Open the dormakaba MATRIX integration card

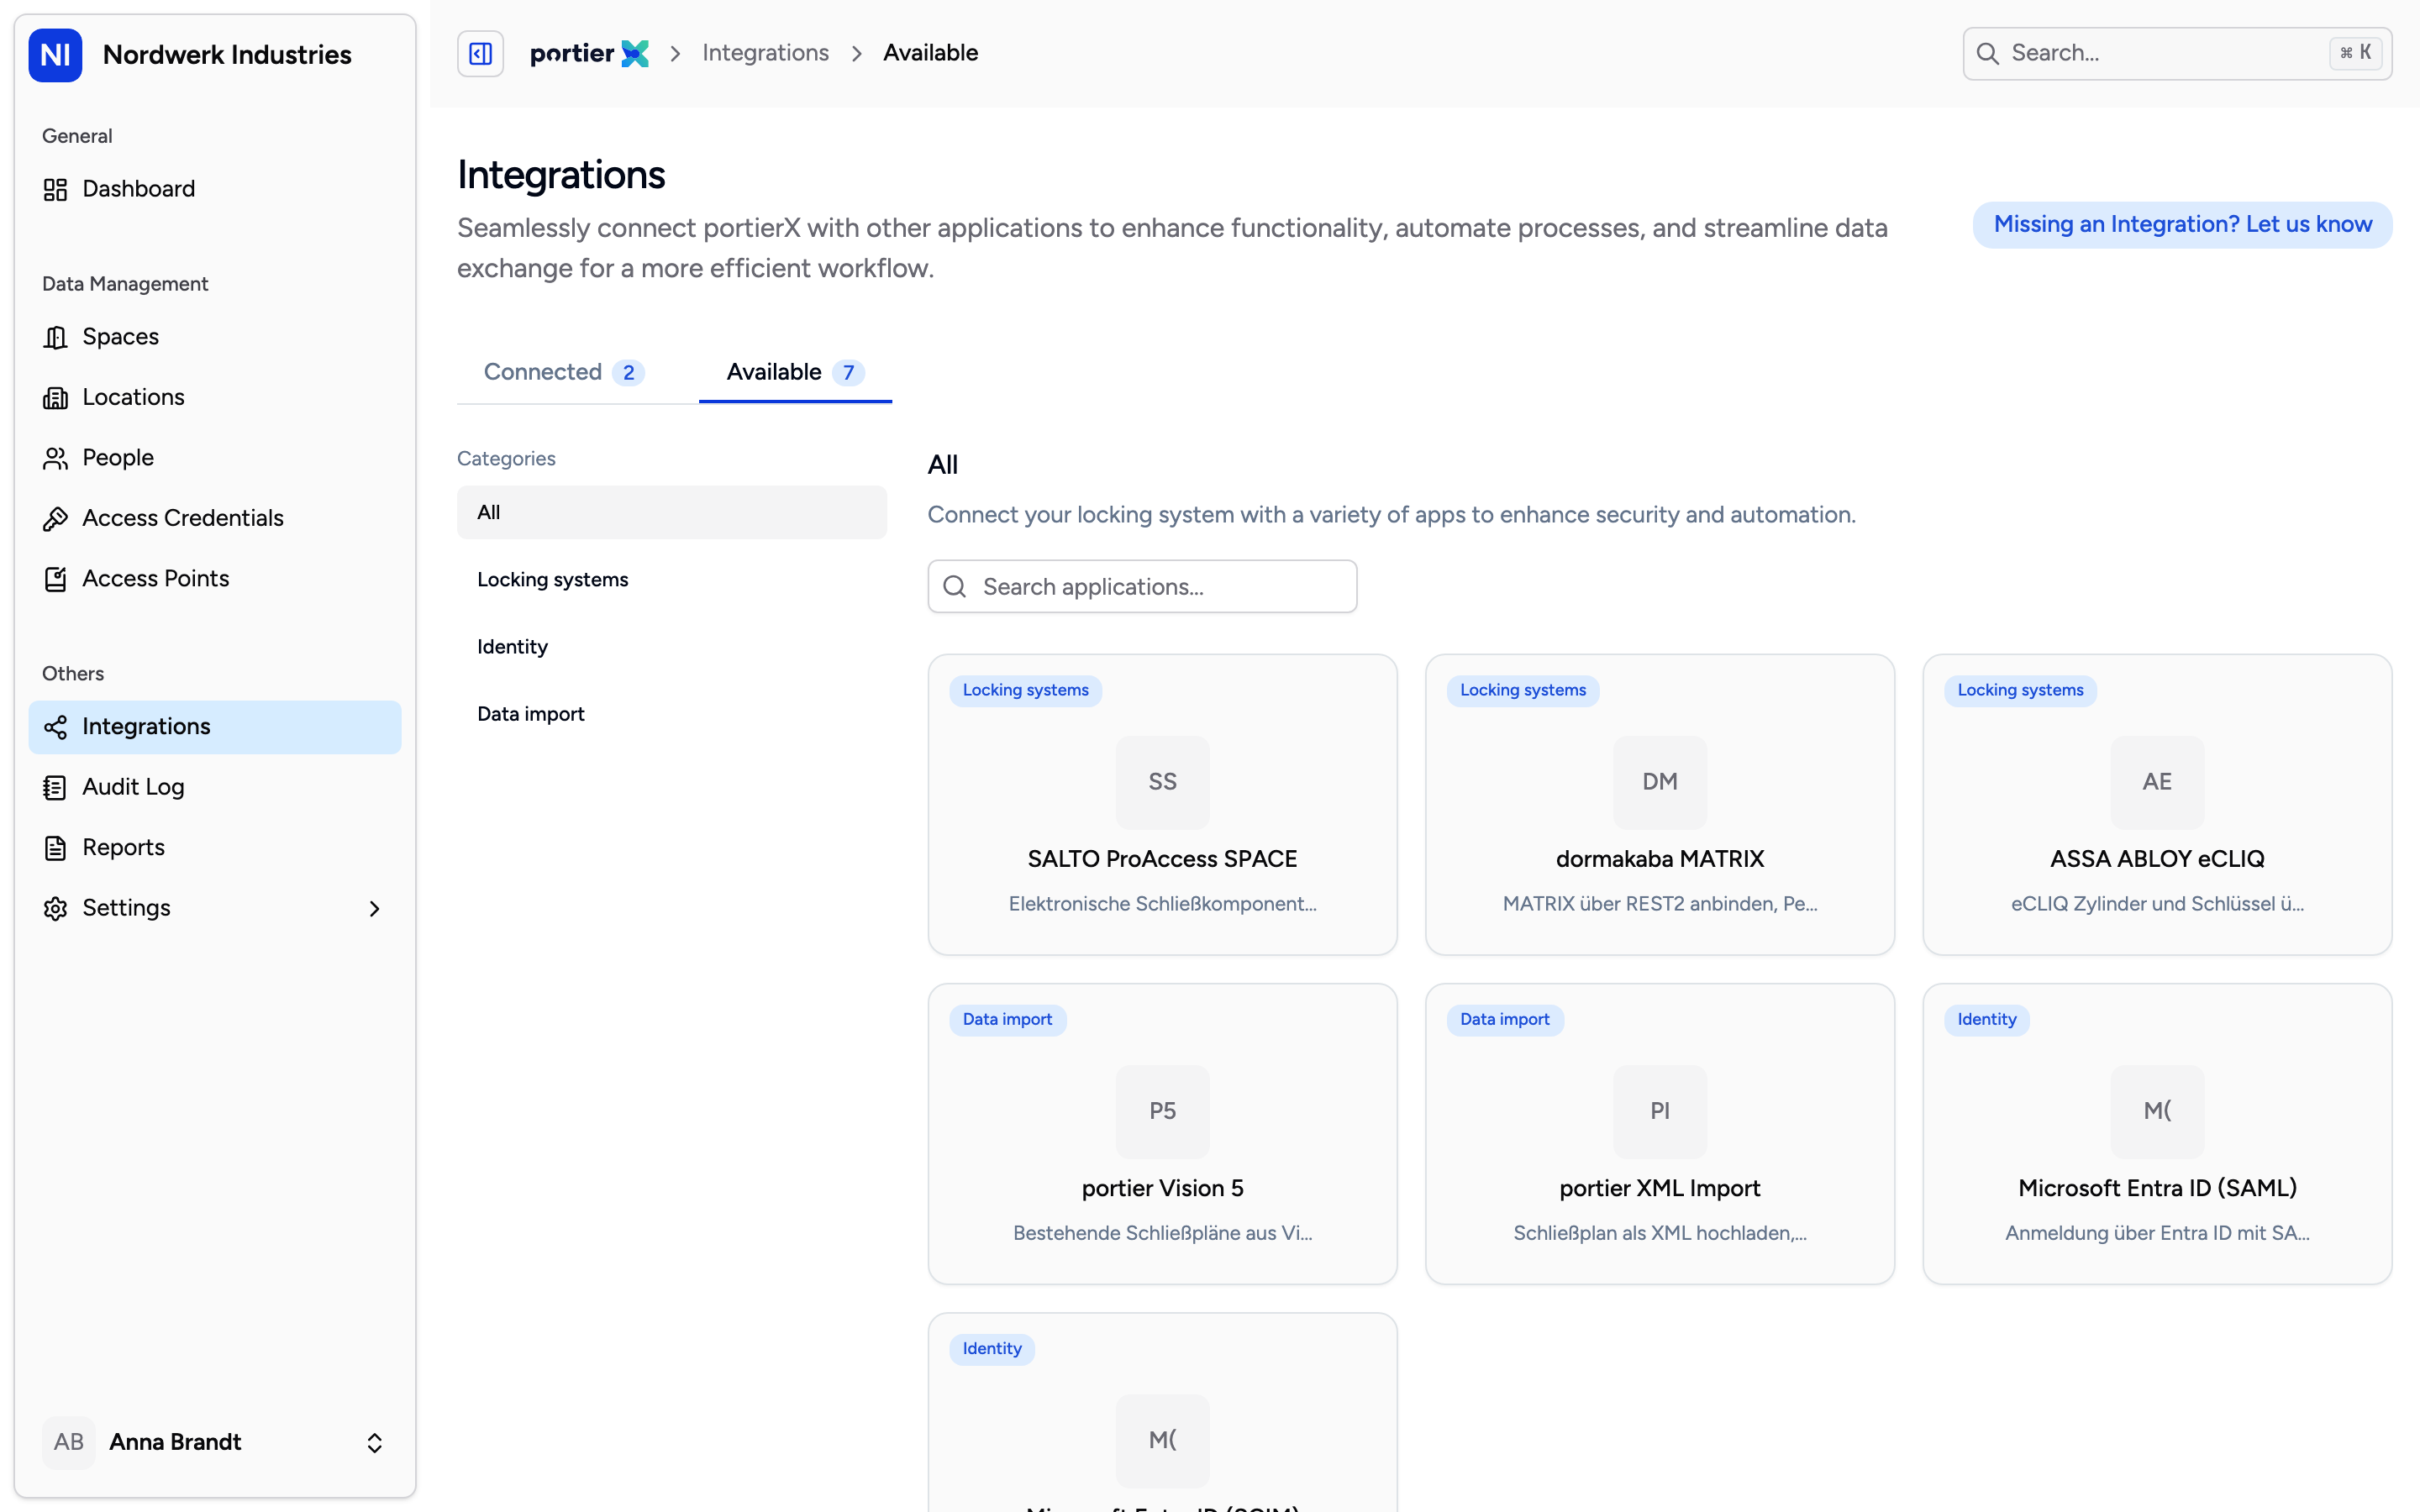click(1660, 805)
